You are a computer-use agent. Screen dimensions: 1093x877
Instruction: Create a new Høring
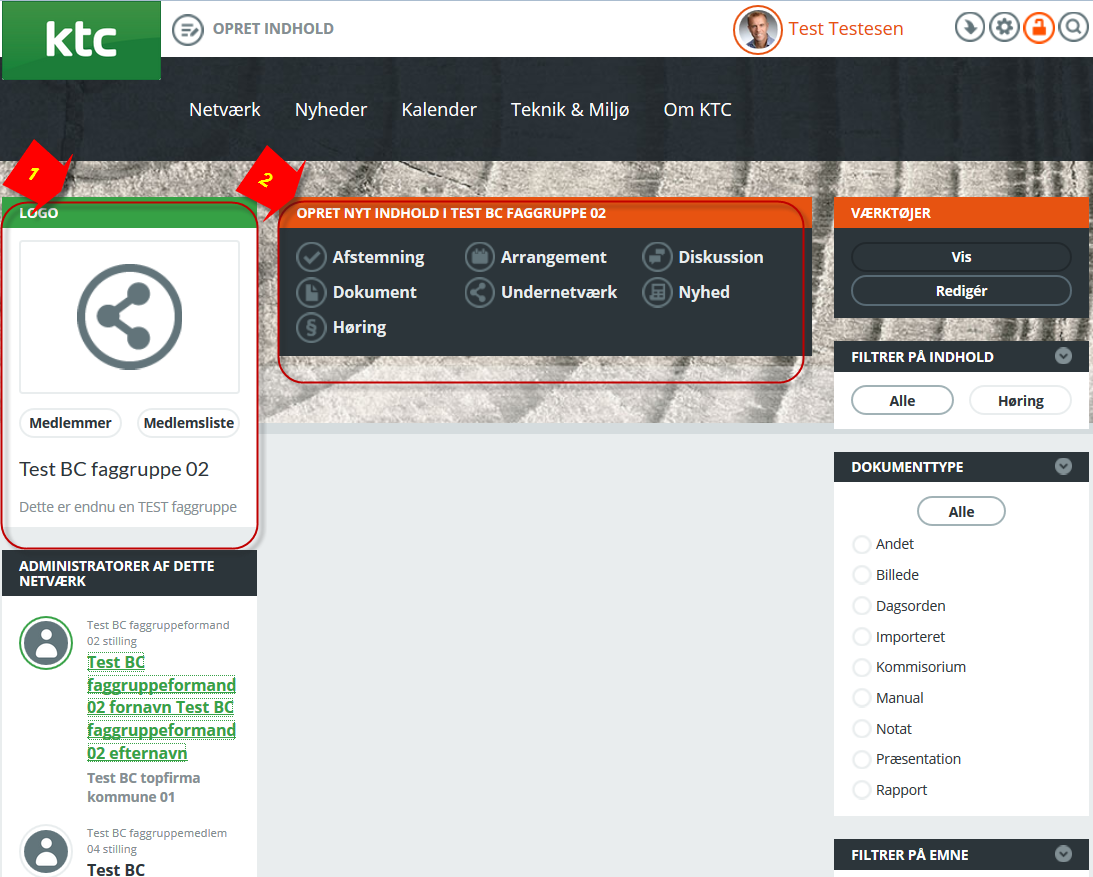pyautogui.click(x=359, y=327)
